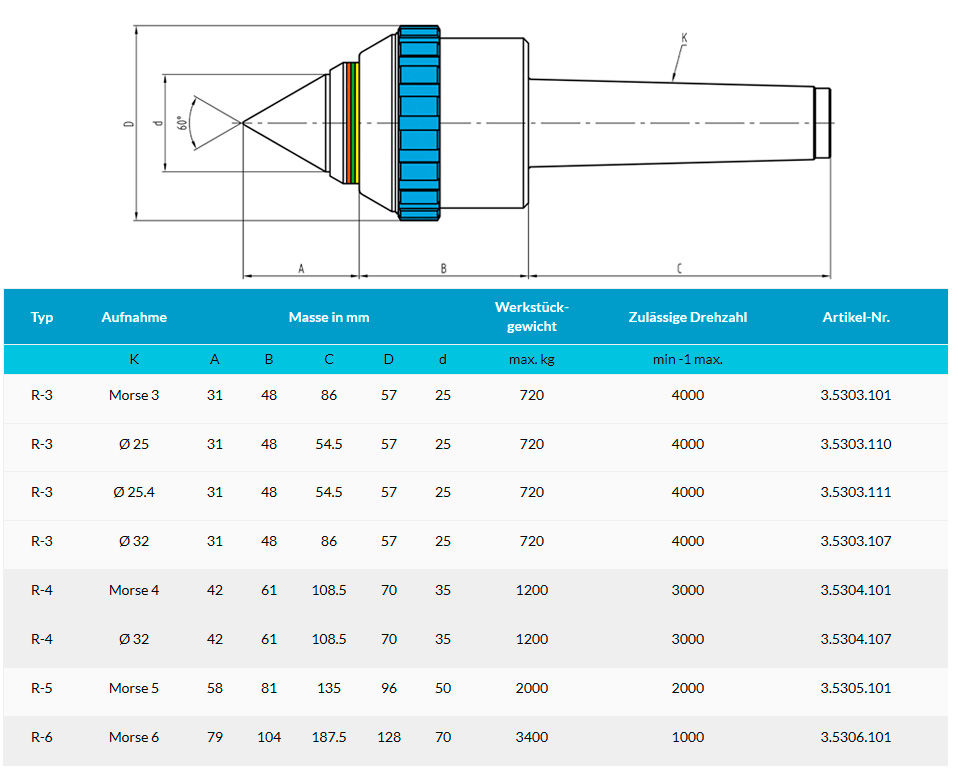Open article 3.5305.101 entry
958x770 pixels.
855,688
